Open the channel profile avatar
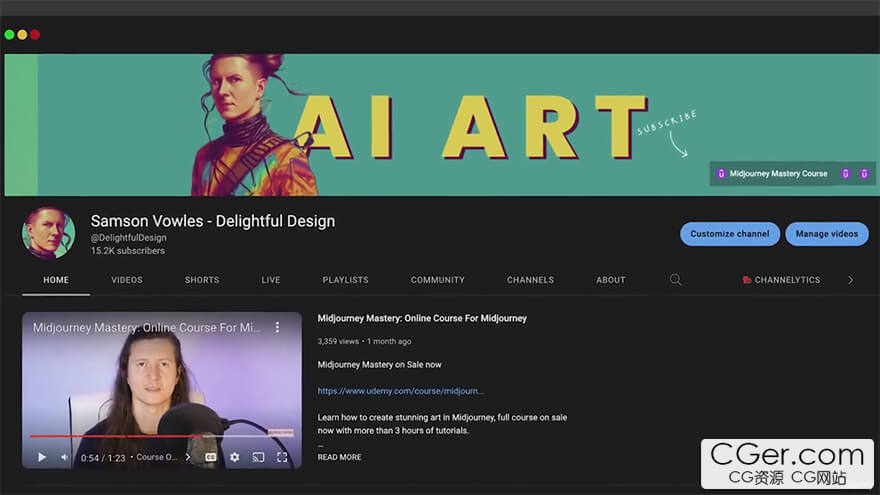Screen dimensions: 880x495 point(48,233)
